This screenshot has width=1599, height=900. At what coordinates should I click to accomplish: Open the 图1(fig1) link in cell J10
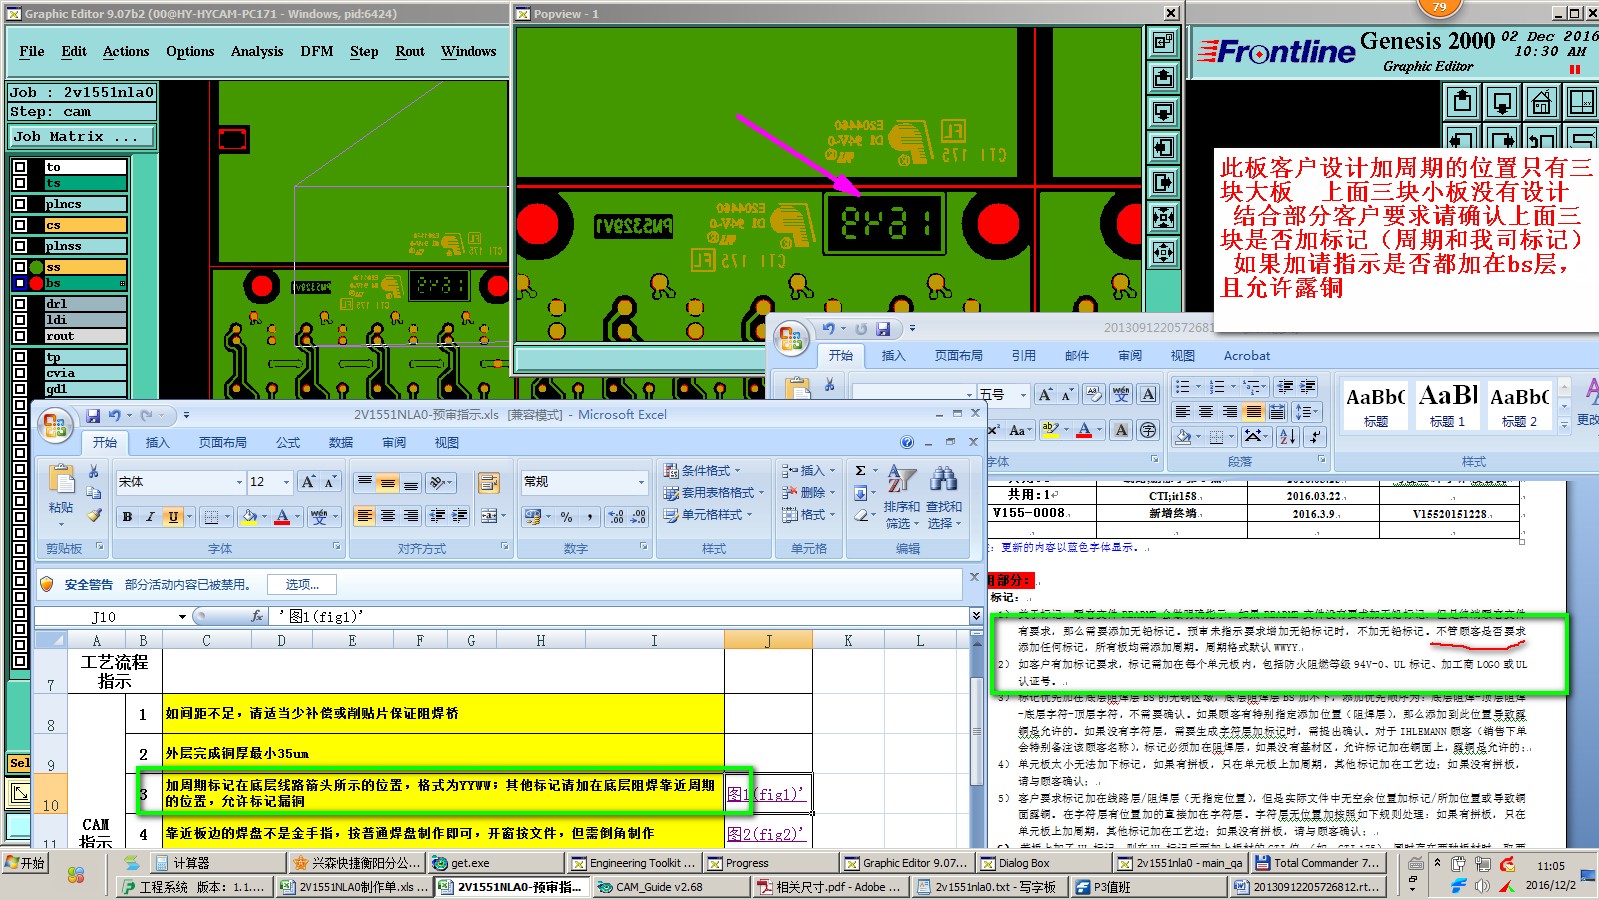pos(766,794)
